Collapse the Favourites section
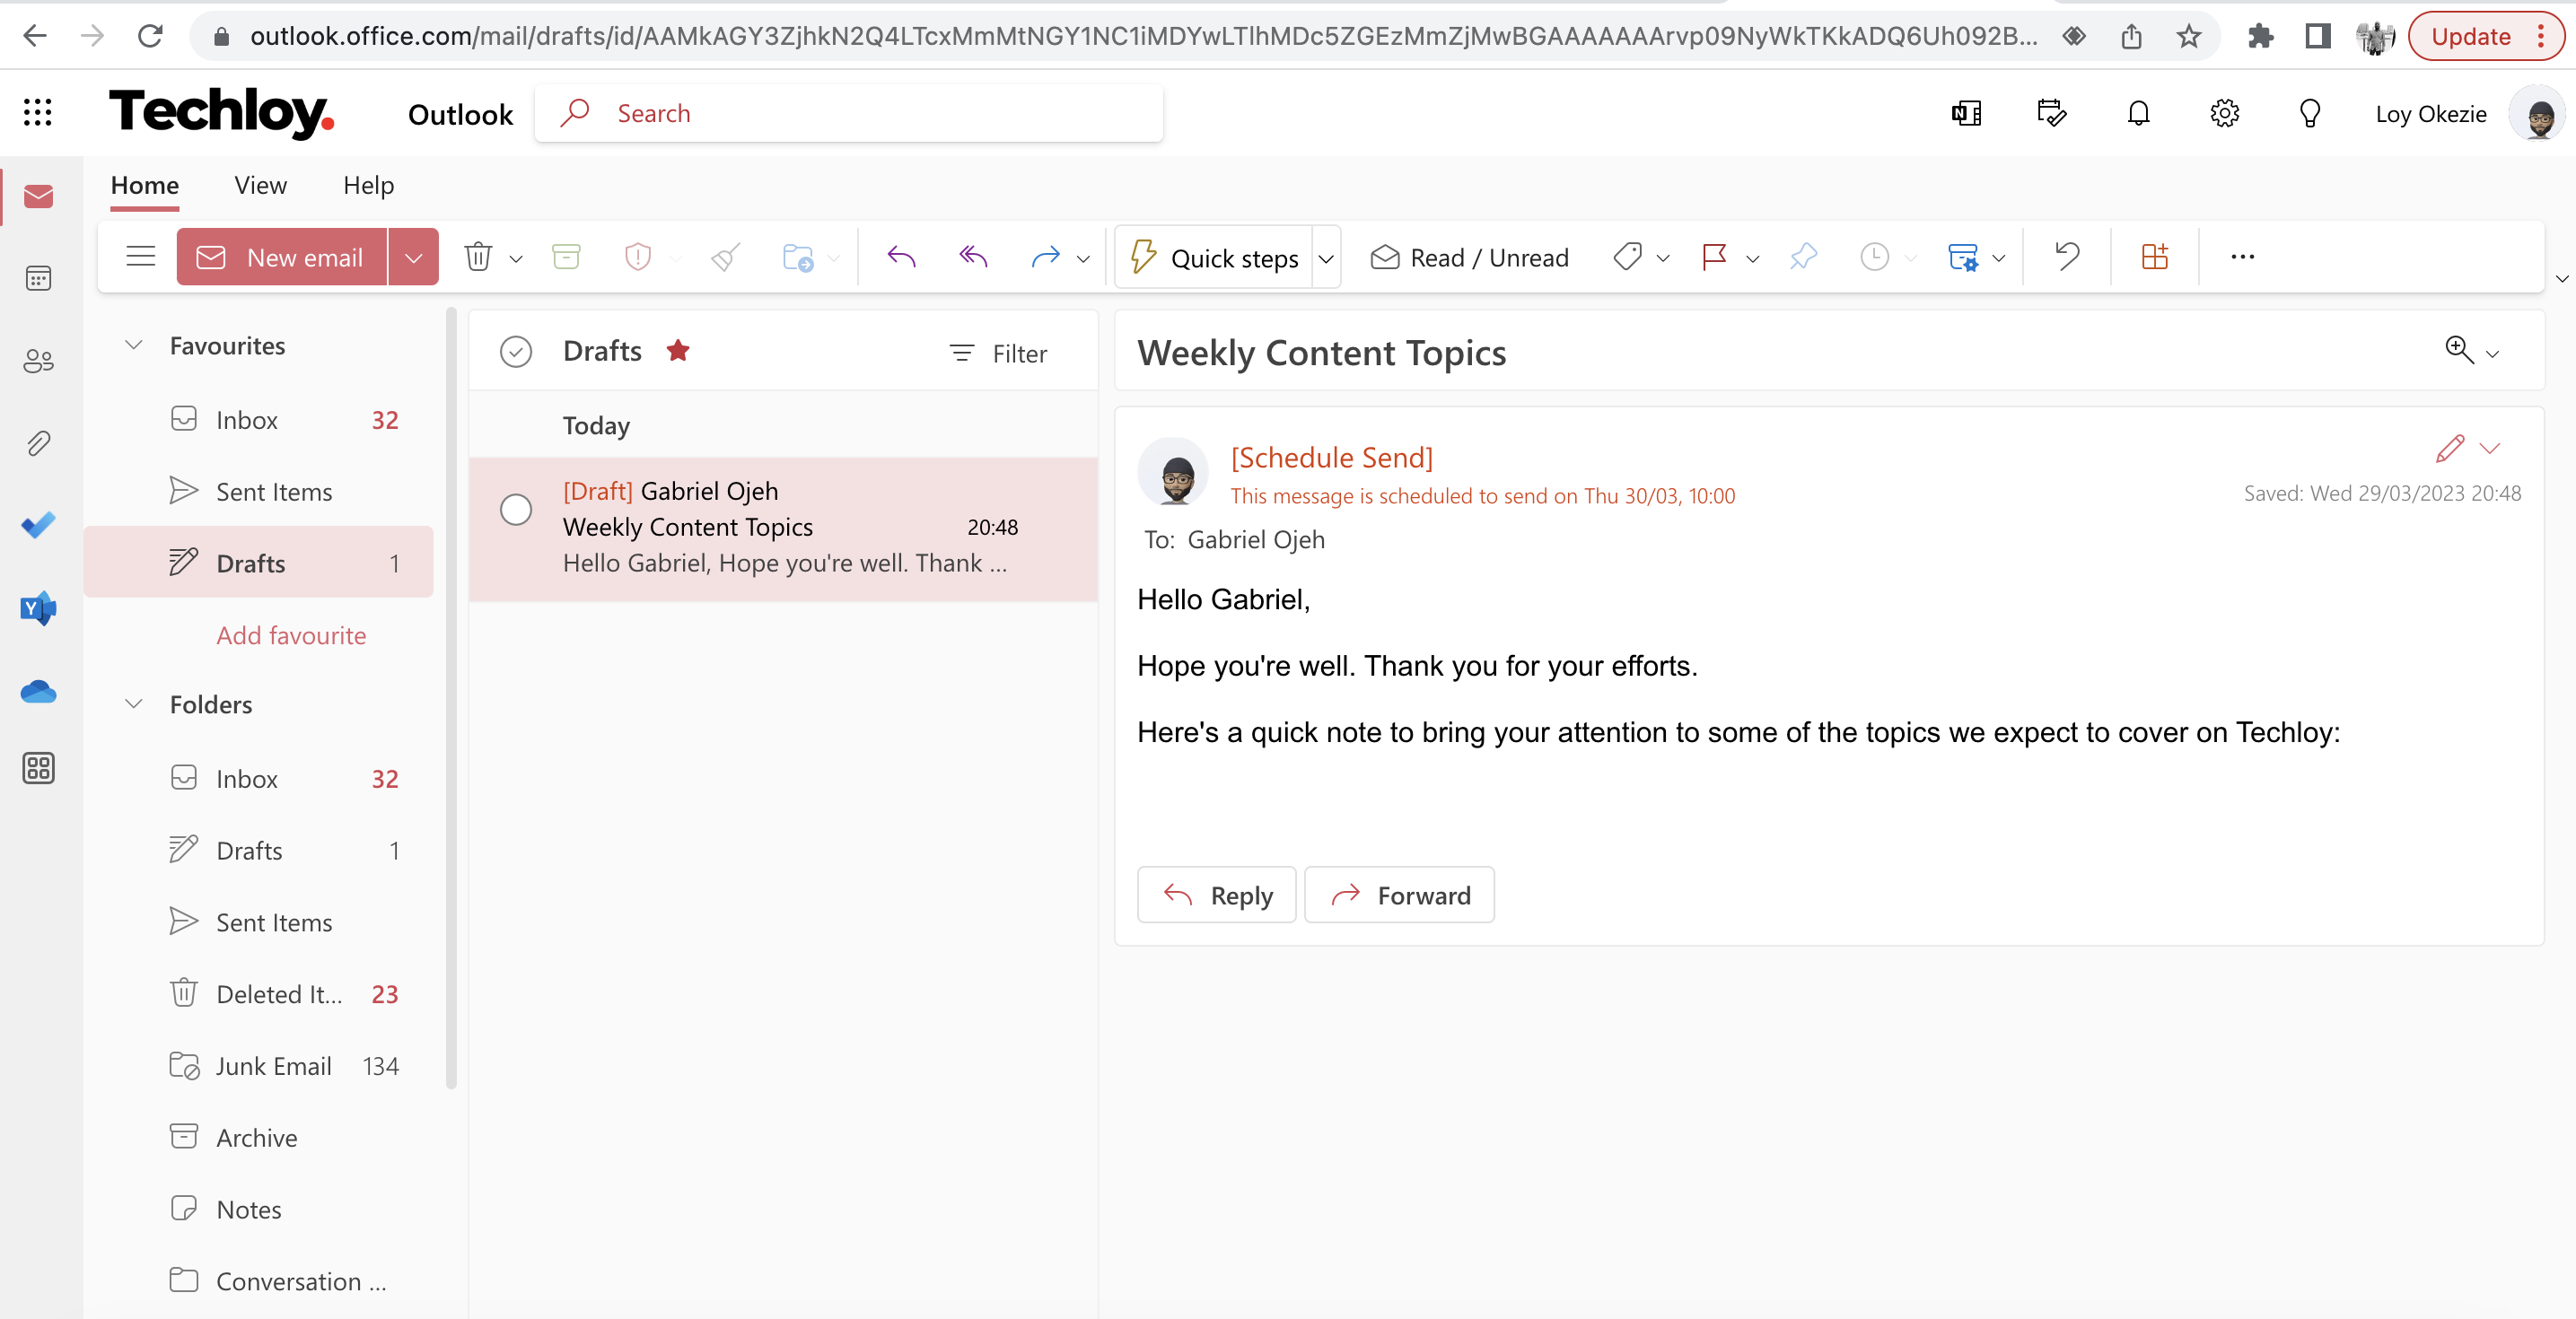 click(134, 345)
